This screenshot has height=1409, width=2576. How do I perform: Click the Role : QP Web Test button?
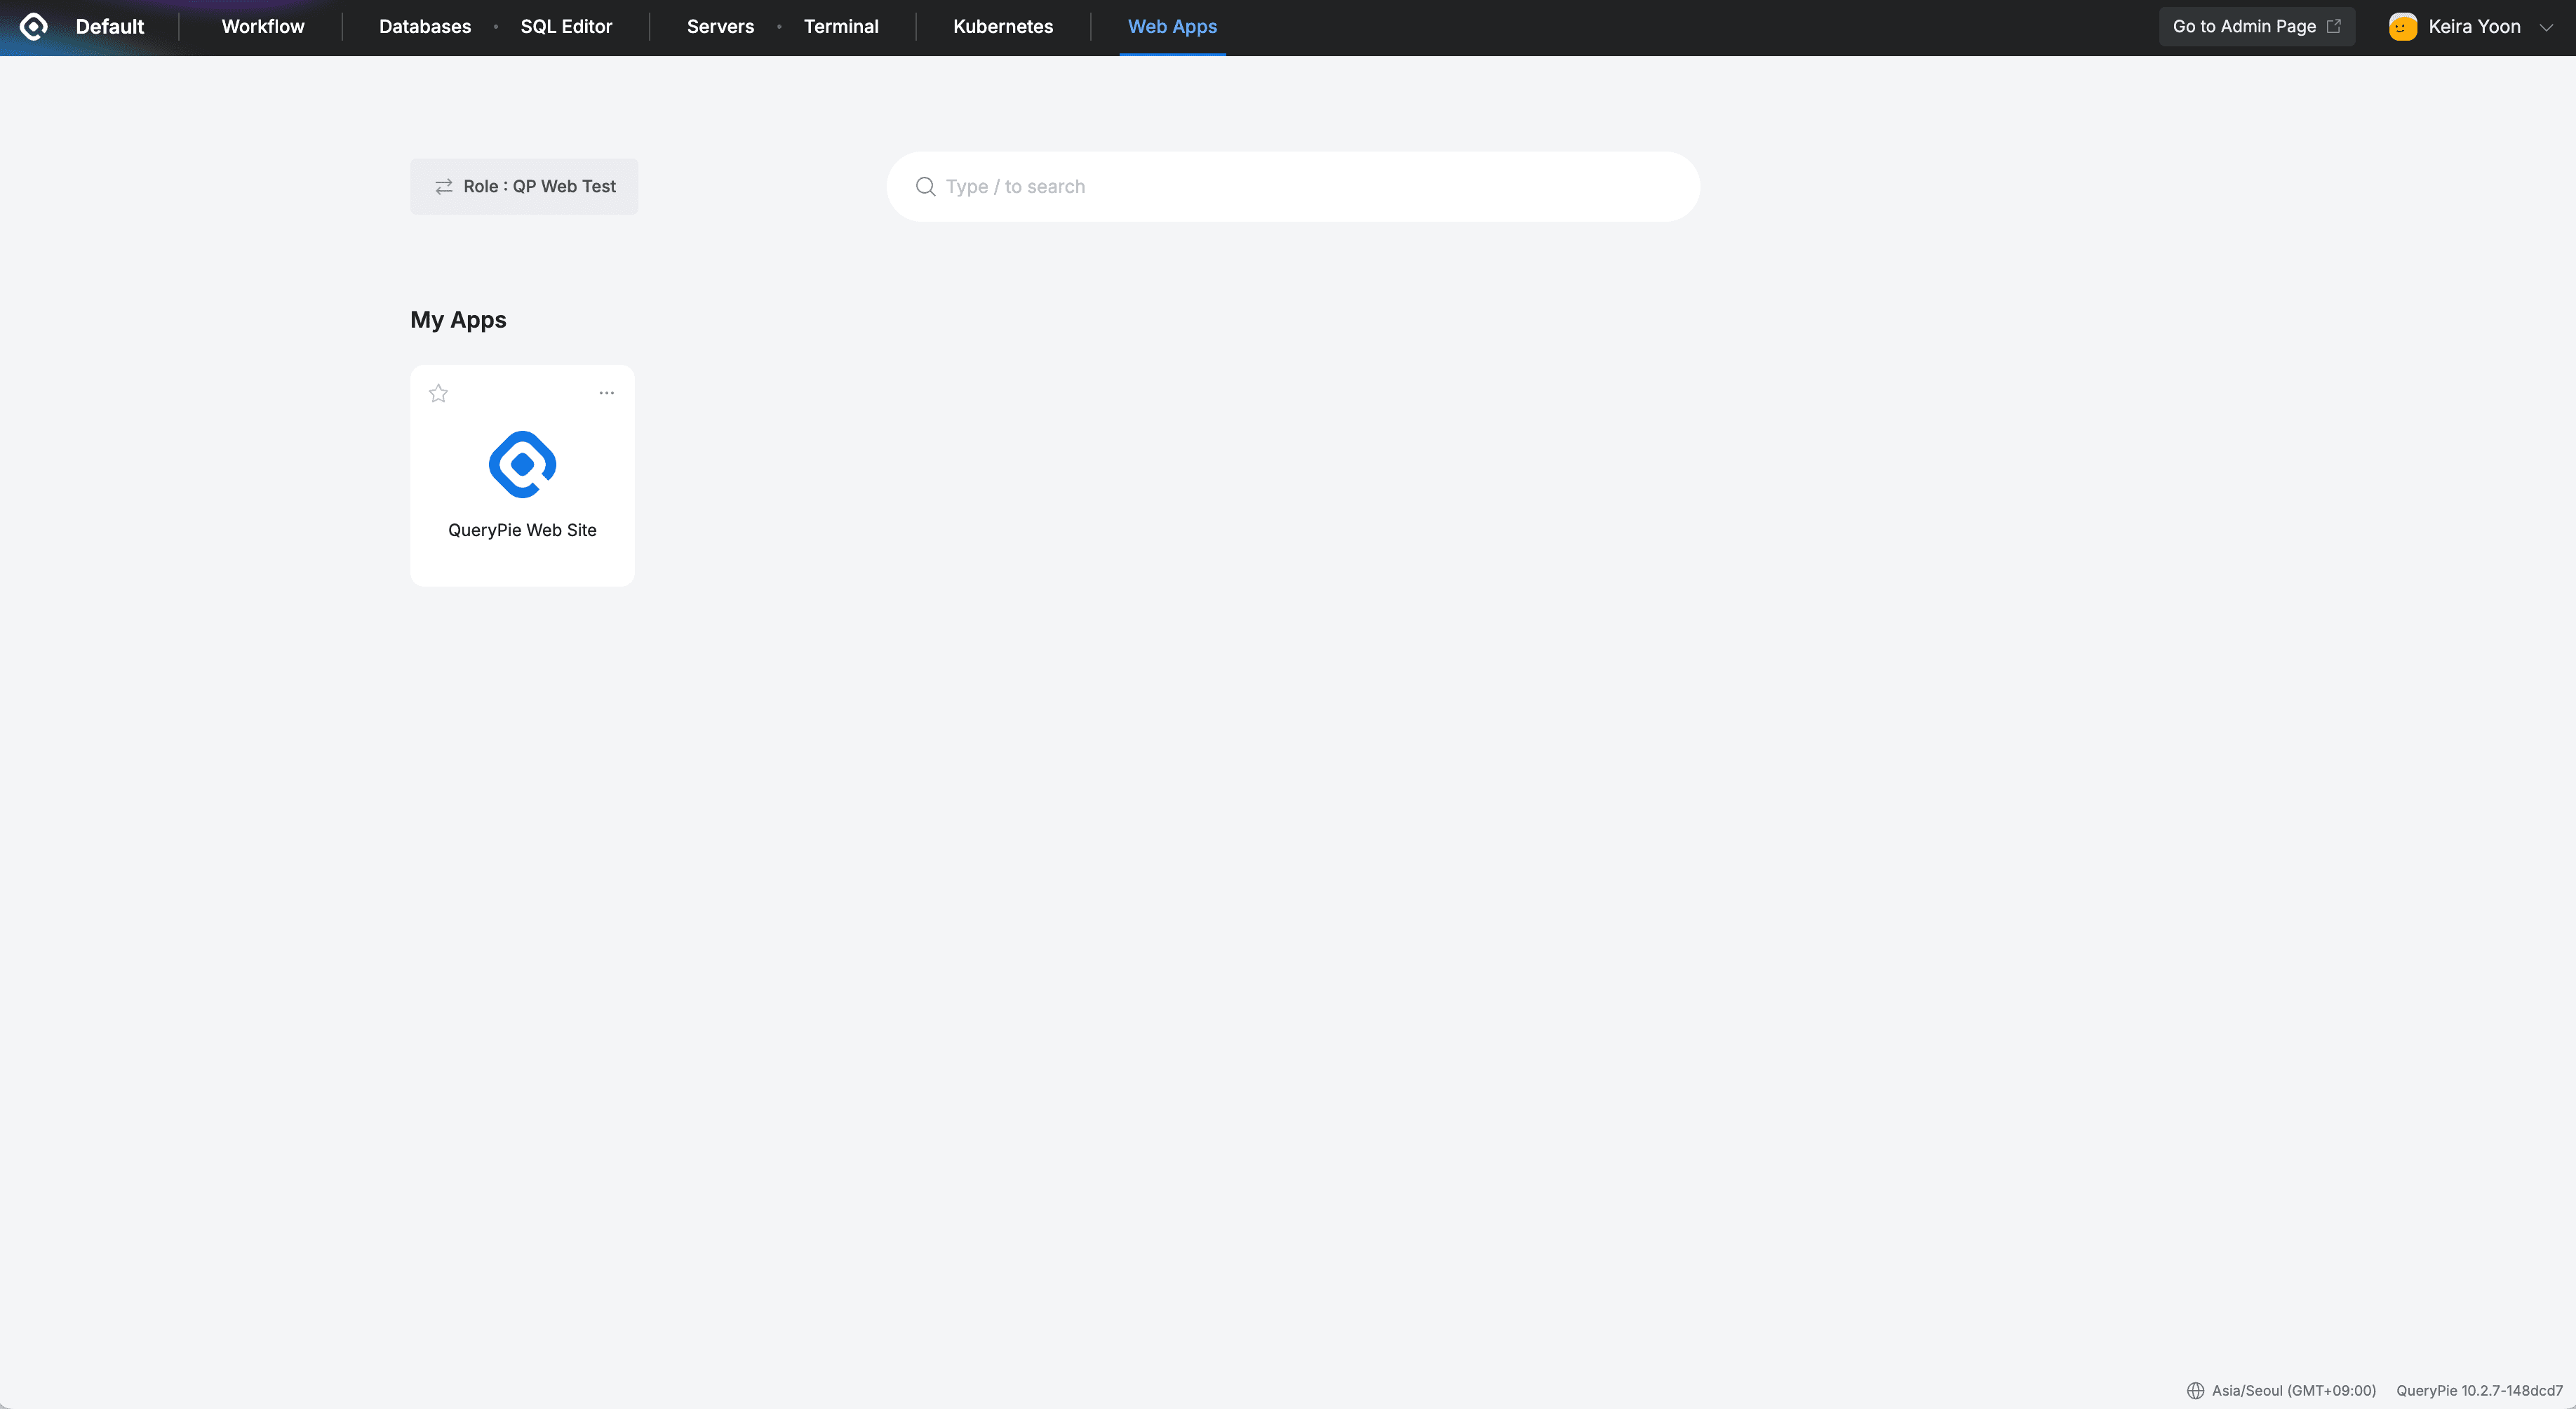click(523, 186)
